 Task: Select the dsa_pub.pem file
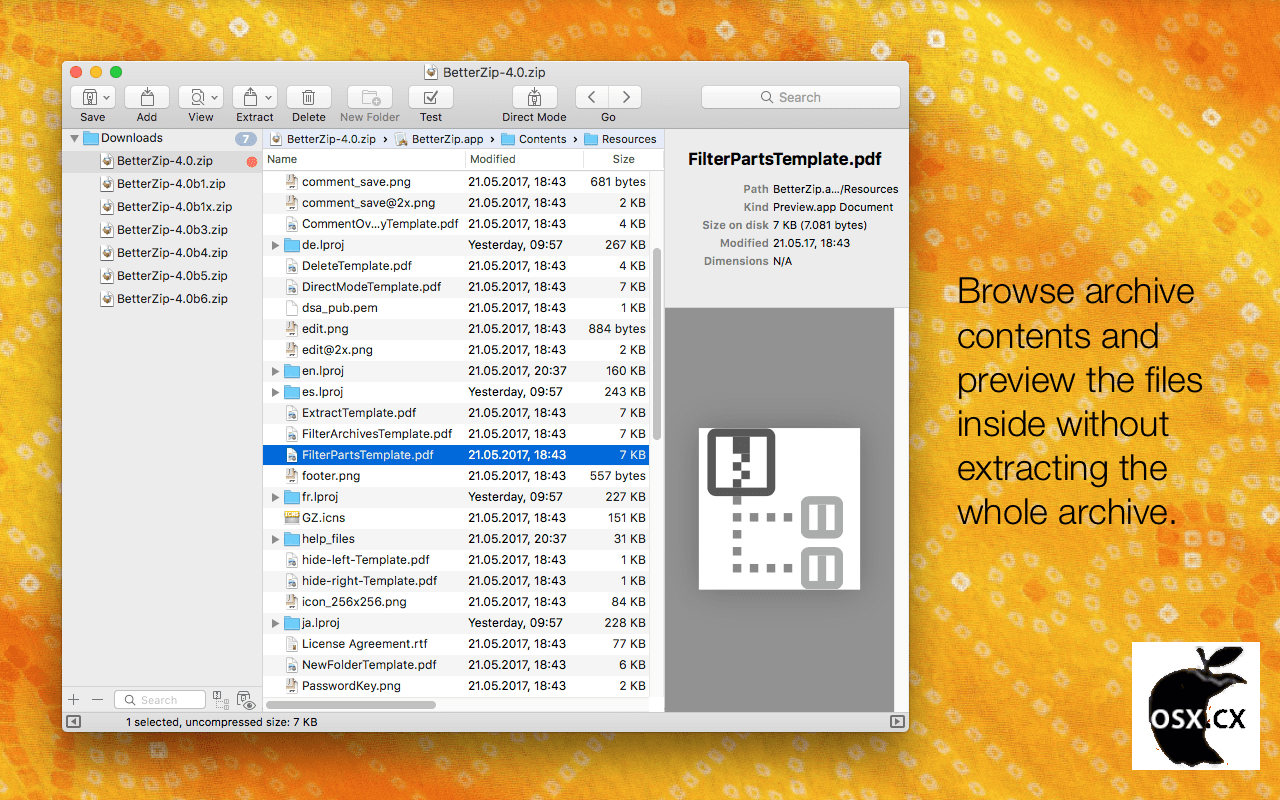coord(456,308)
